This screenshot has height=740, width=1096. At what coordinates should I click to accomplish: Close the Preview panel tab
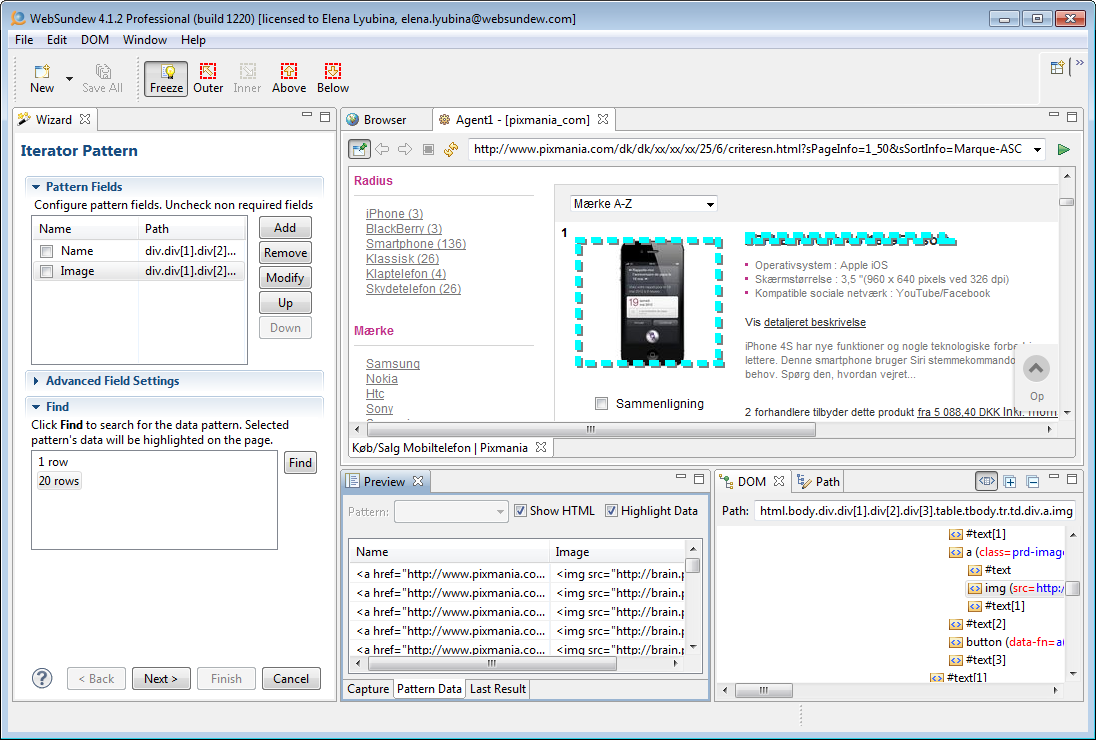pyautogui.click(x=418, y=481)
